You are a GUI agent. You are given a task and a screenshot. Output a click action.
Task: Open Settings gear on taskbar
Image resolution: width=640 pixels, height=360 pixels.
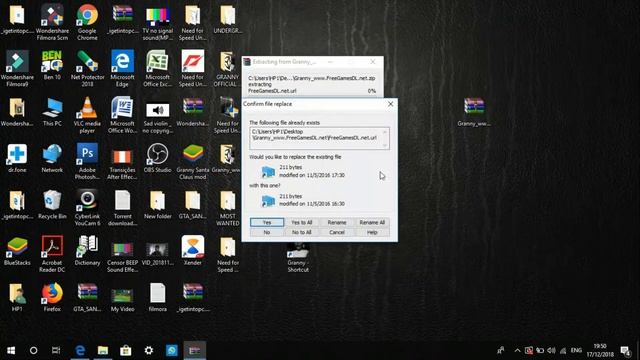[149, 350]
